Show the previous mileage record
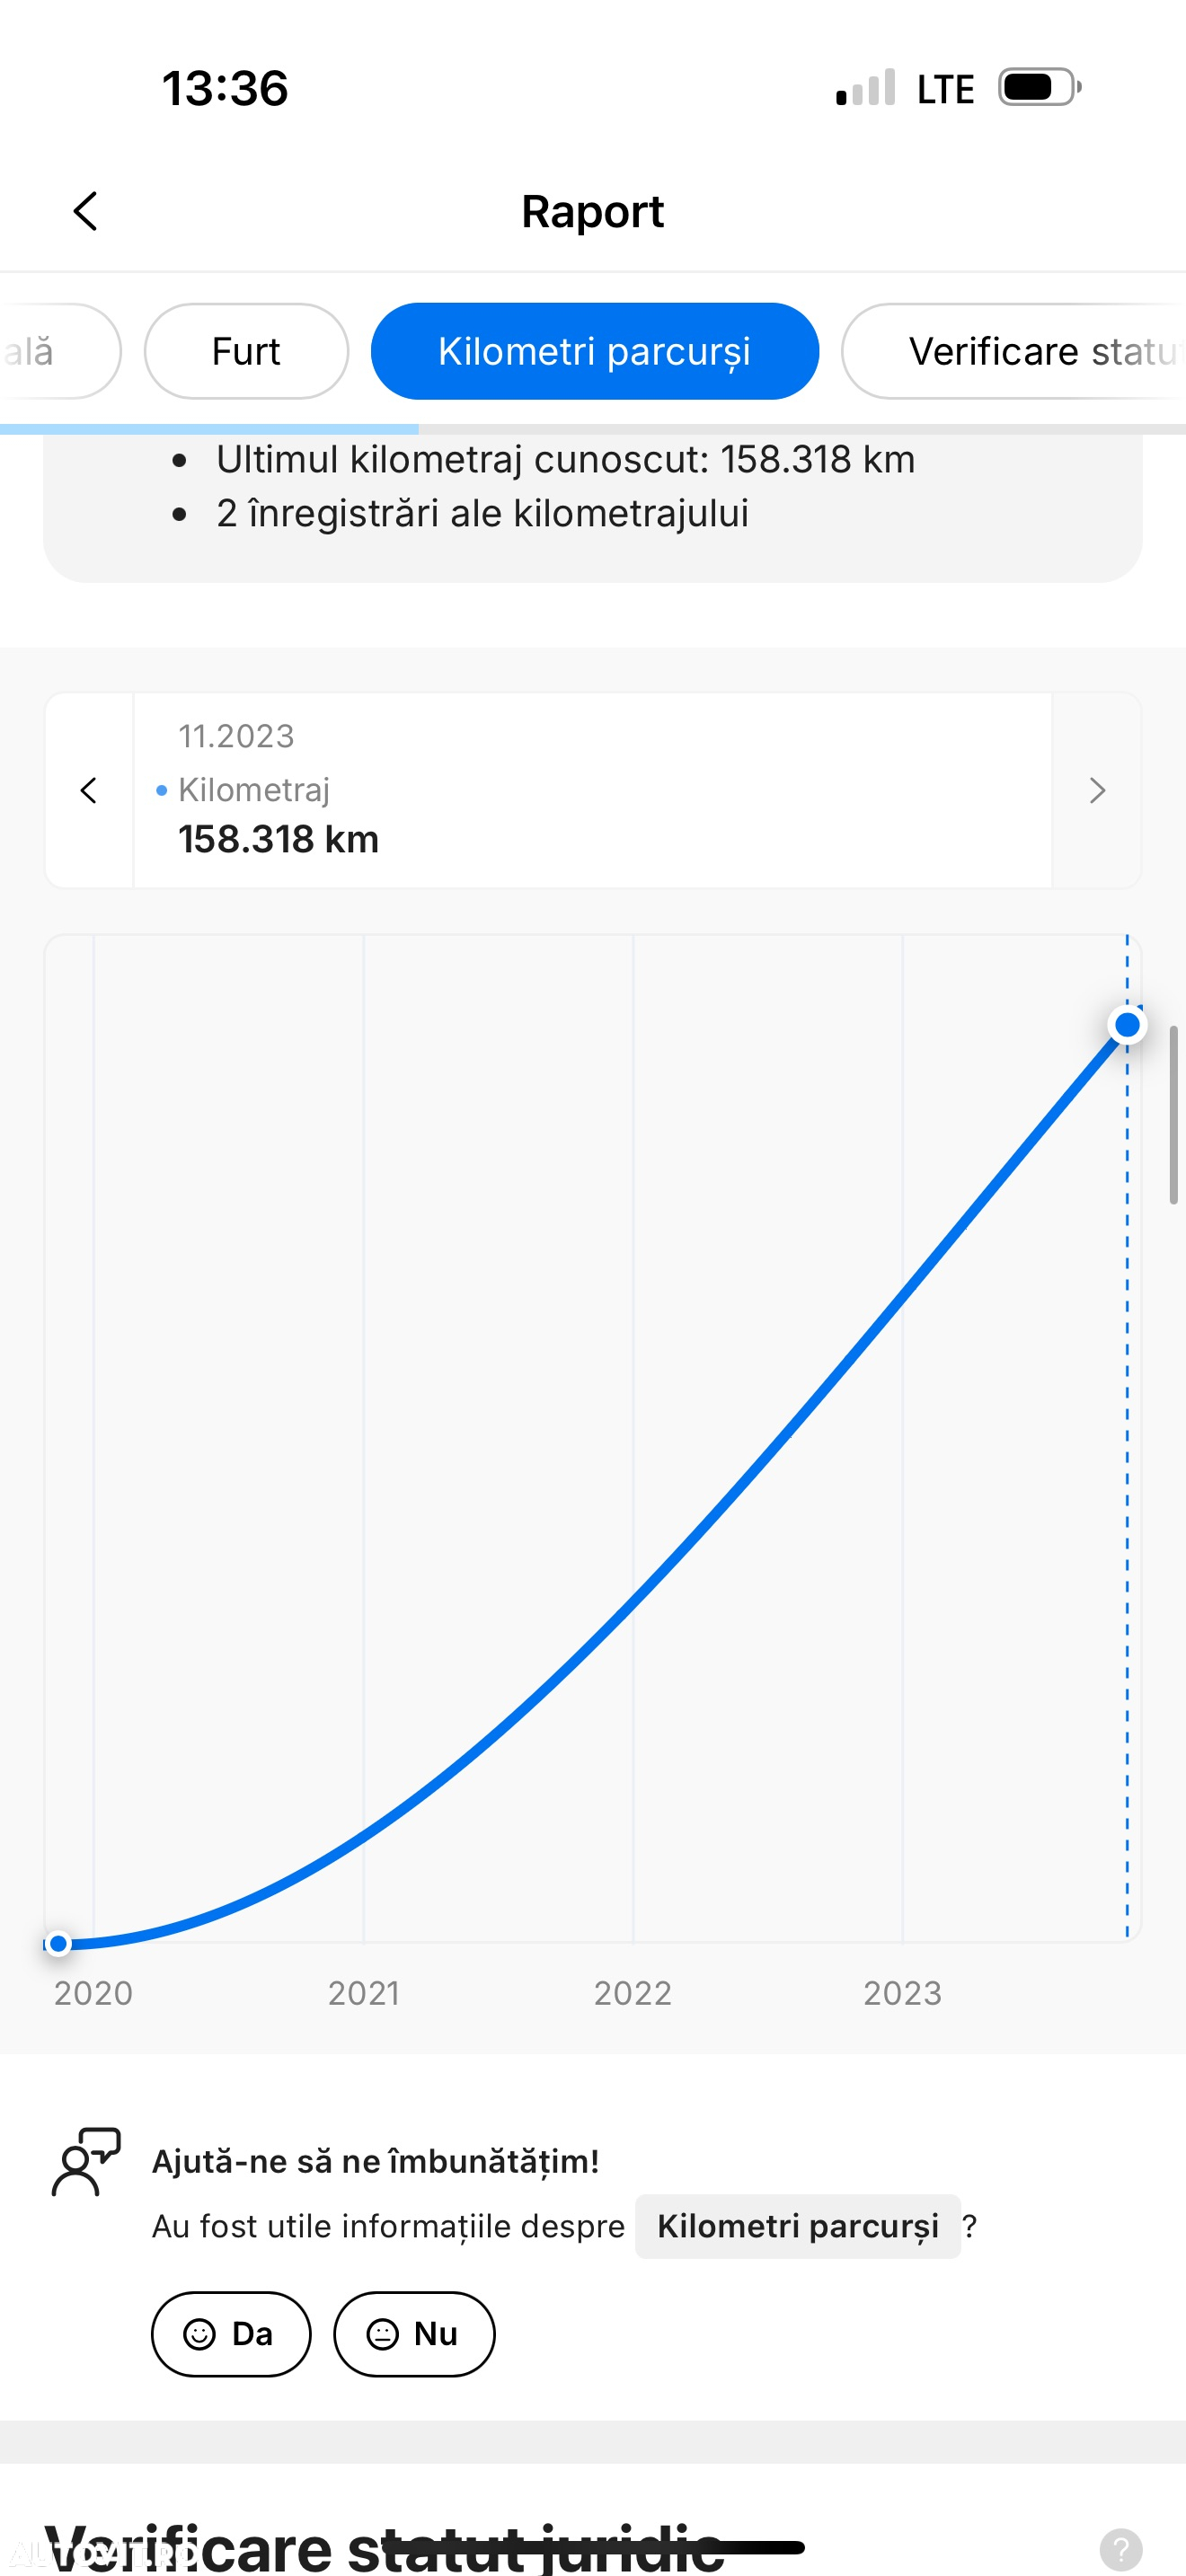This screenshot has width=1186, height=2576. 89,790
